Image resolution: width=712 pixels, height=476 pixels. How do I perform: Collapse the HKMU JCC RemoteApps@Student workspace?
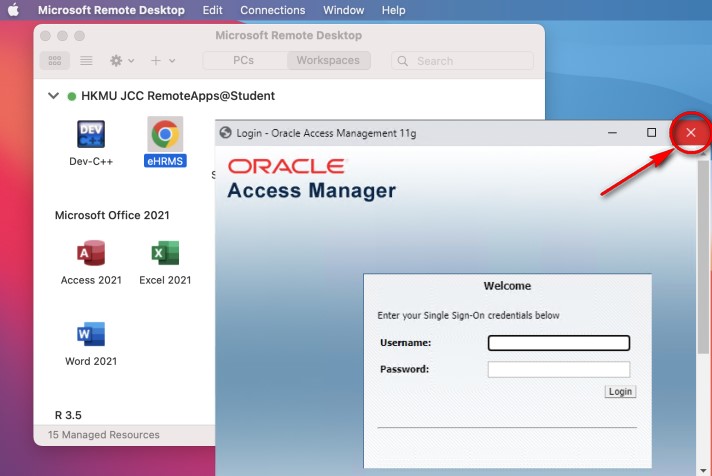pyautogui.click(x=54, y=96)
